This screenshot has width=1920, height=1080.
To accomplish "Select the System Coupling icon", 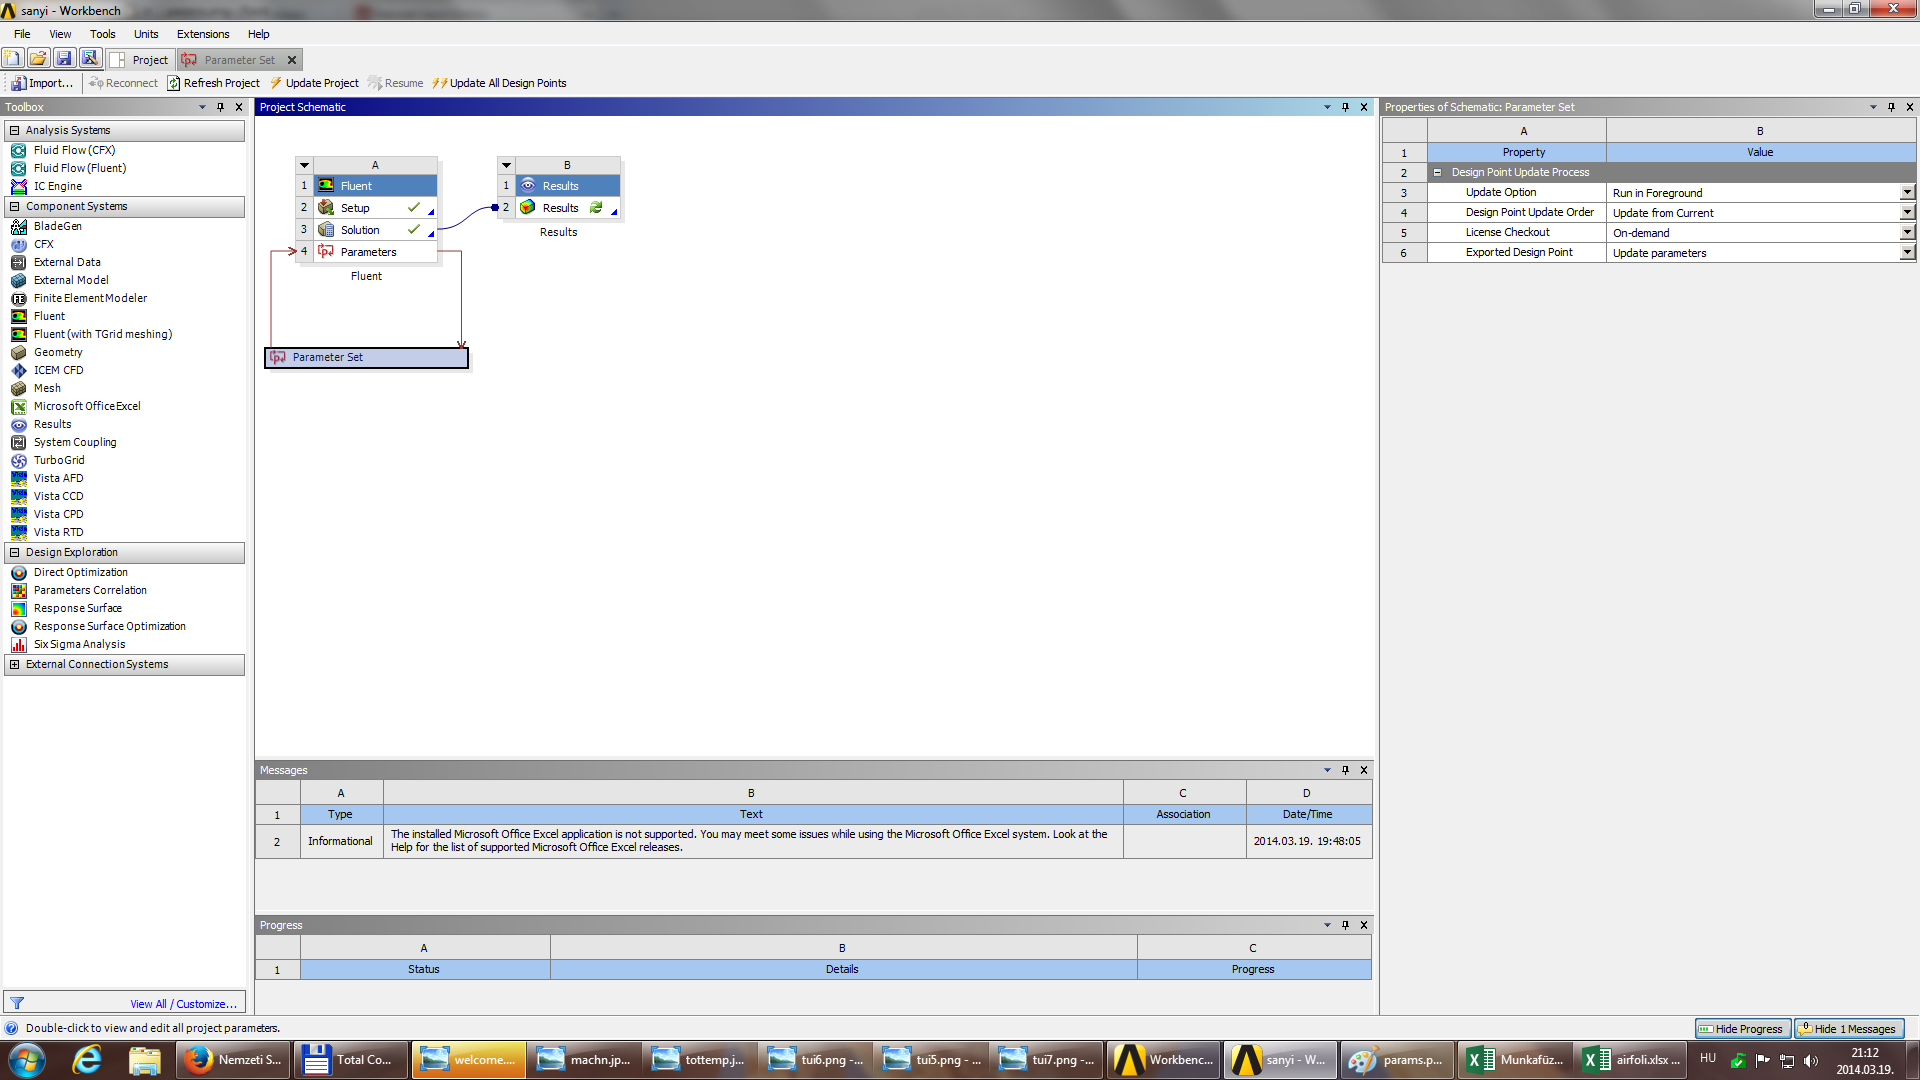I will 18,442.
